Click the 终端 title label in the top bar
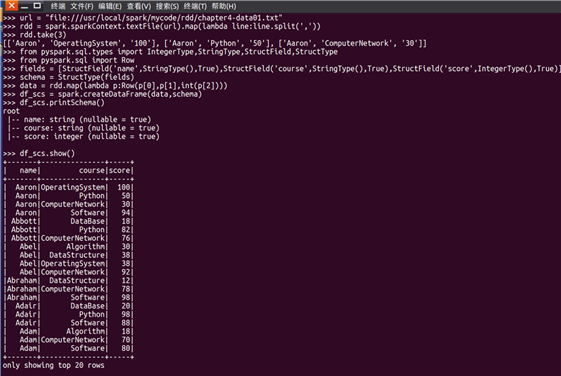 point(58,6)
